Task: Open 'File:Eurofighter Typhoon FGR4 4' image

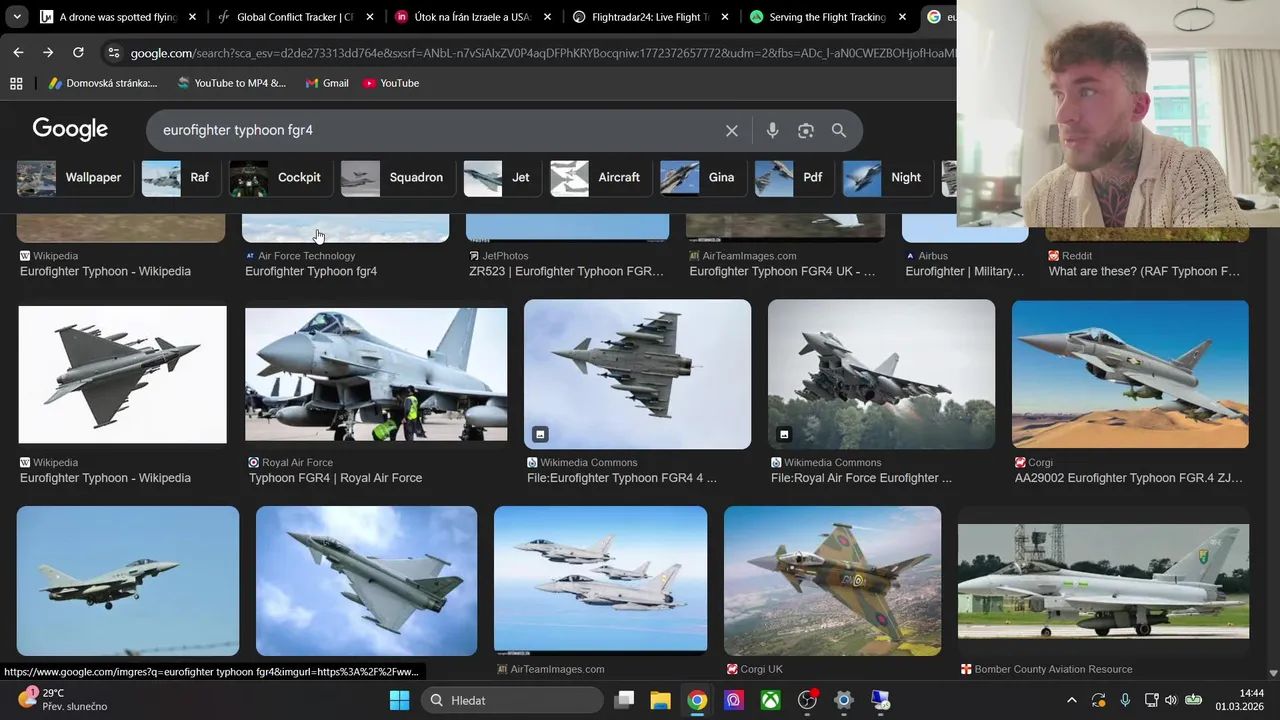Action: click(637, 374)
